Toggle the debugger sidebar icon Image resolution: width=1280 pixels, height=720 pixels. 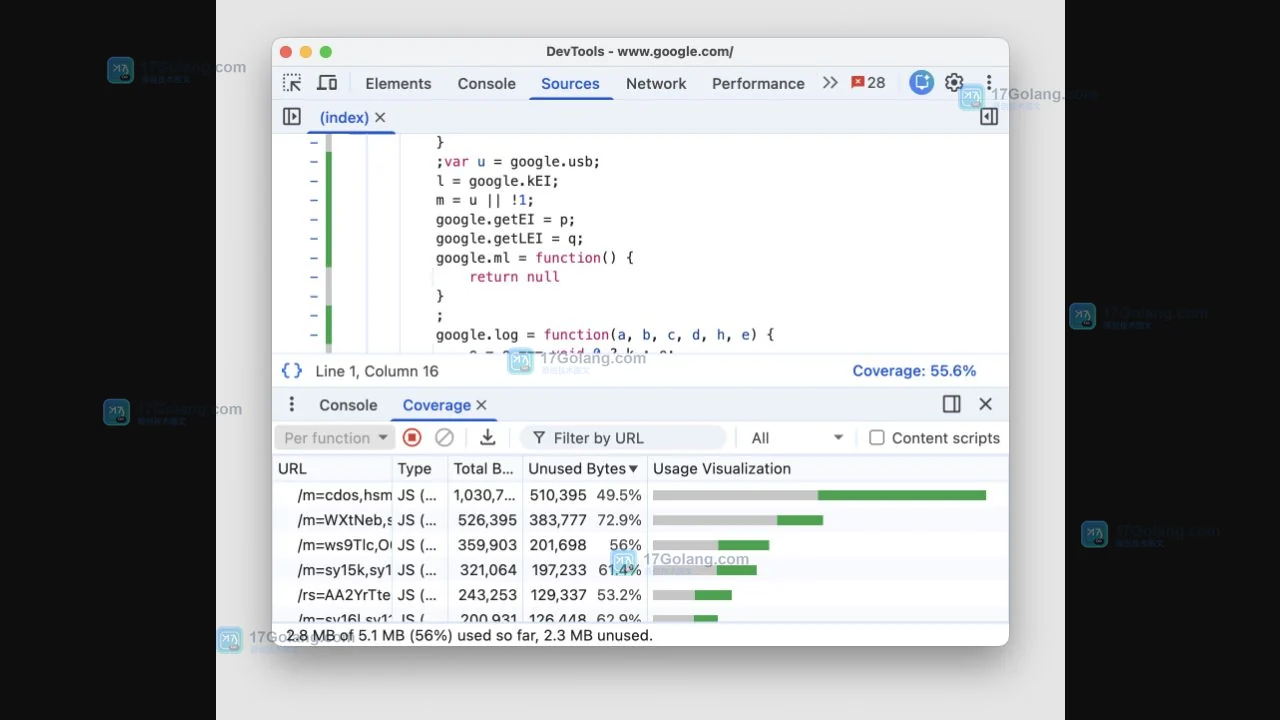click(x=989, y=117)
